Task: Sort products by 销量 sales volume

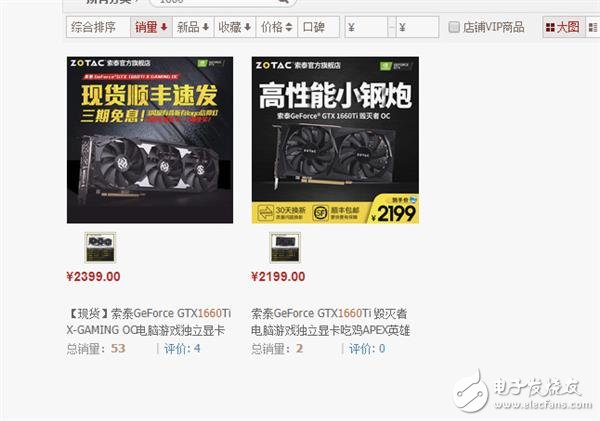Action: [151, 27]
